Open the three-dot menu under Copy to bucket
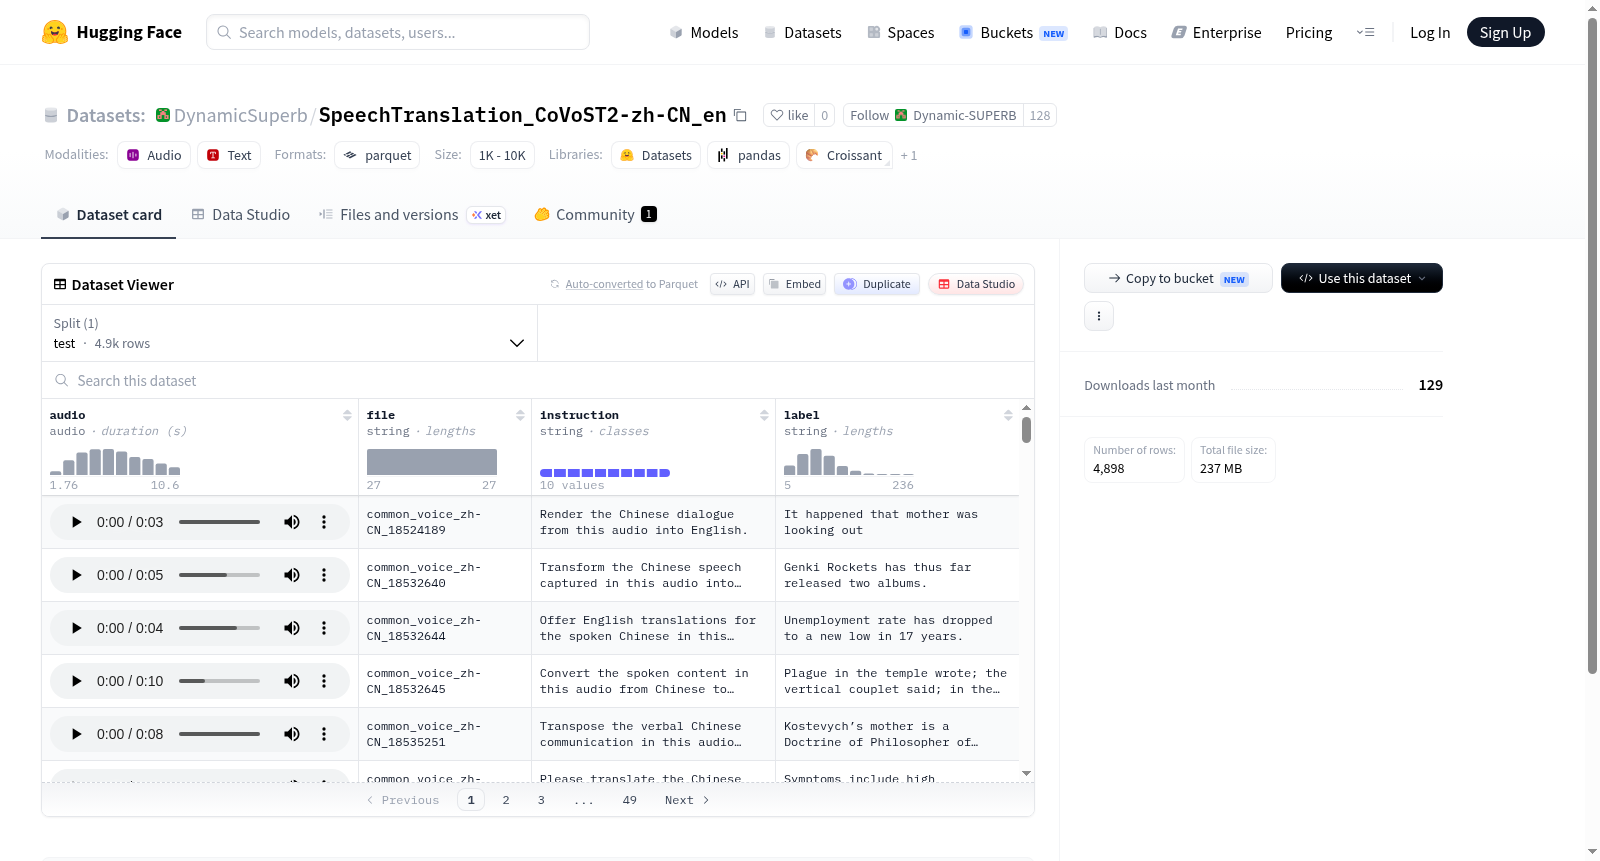This screenshot has width=1600, height=861. coord(1099,316)
